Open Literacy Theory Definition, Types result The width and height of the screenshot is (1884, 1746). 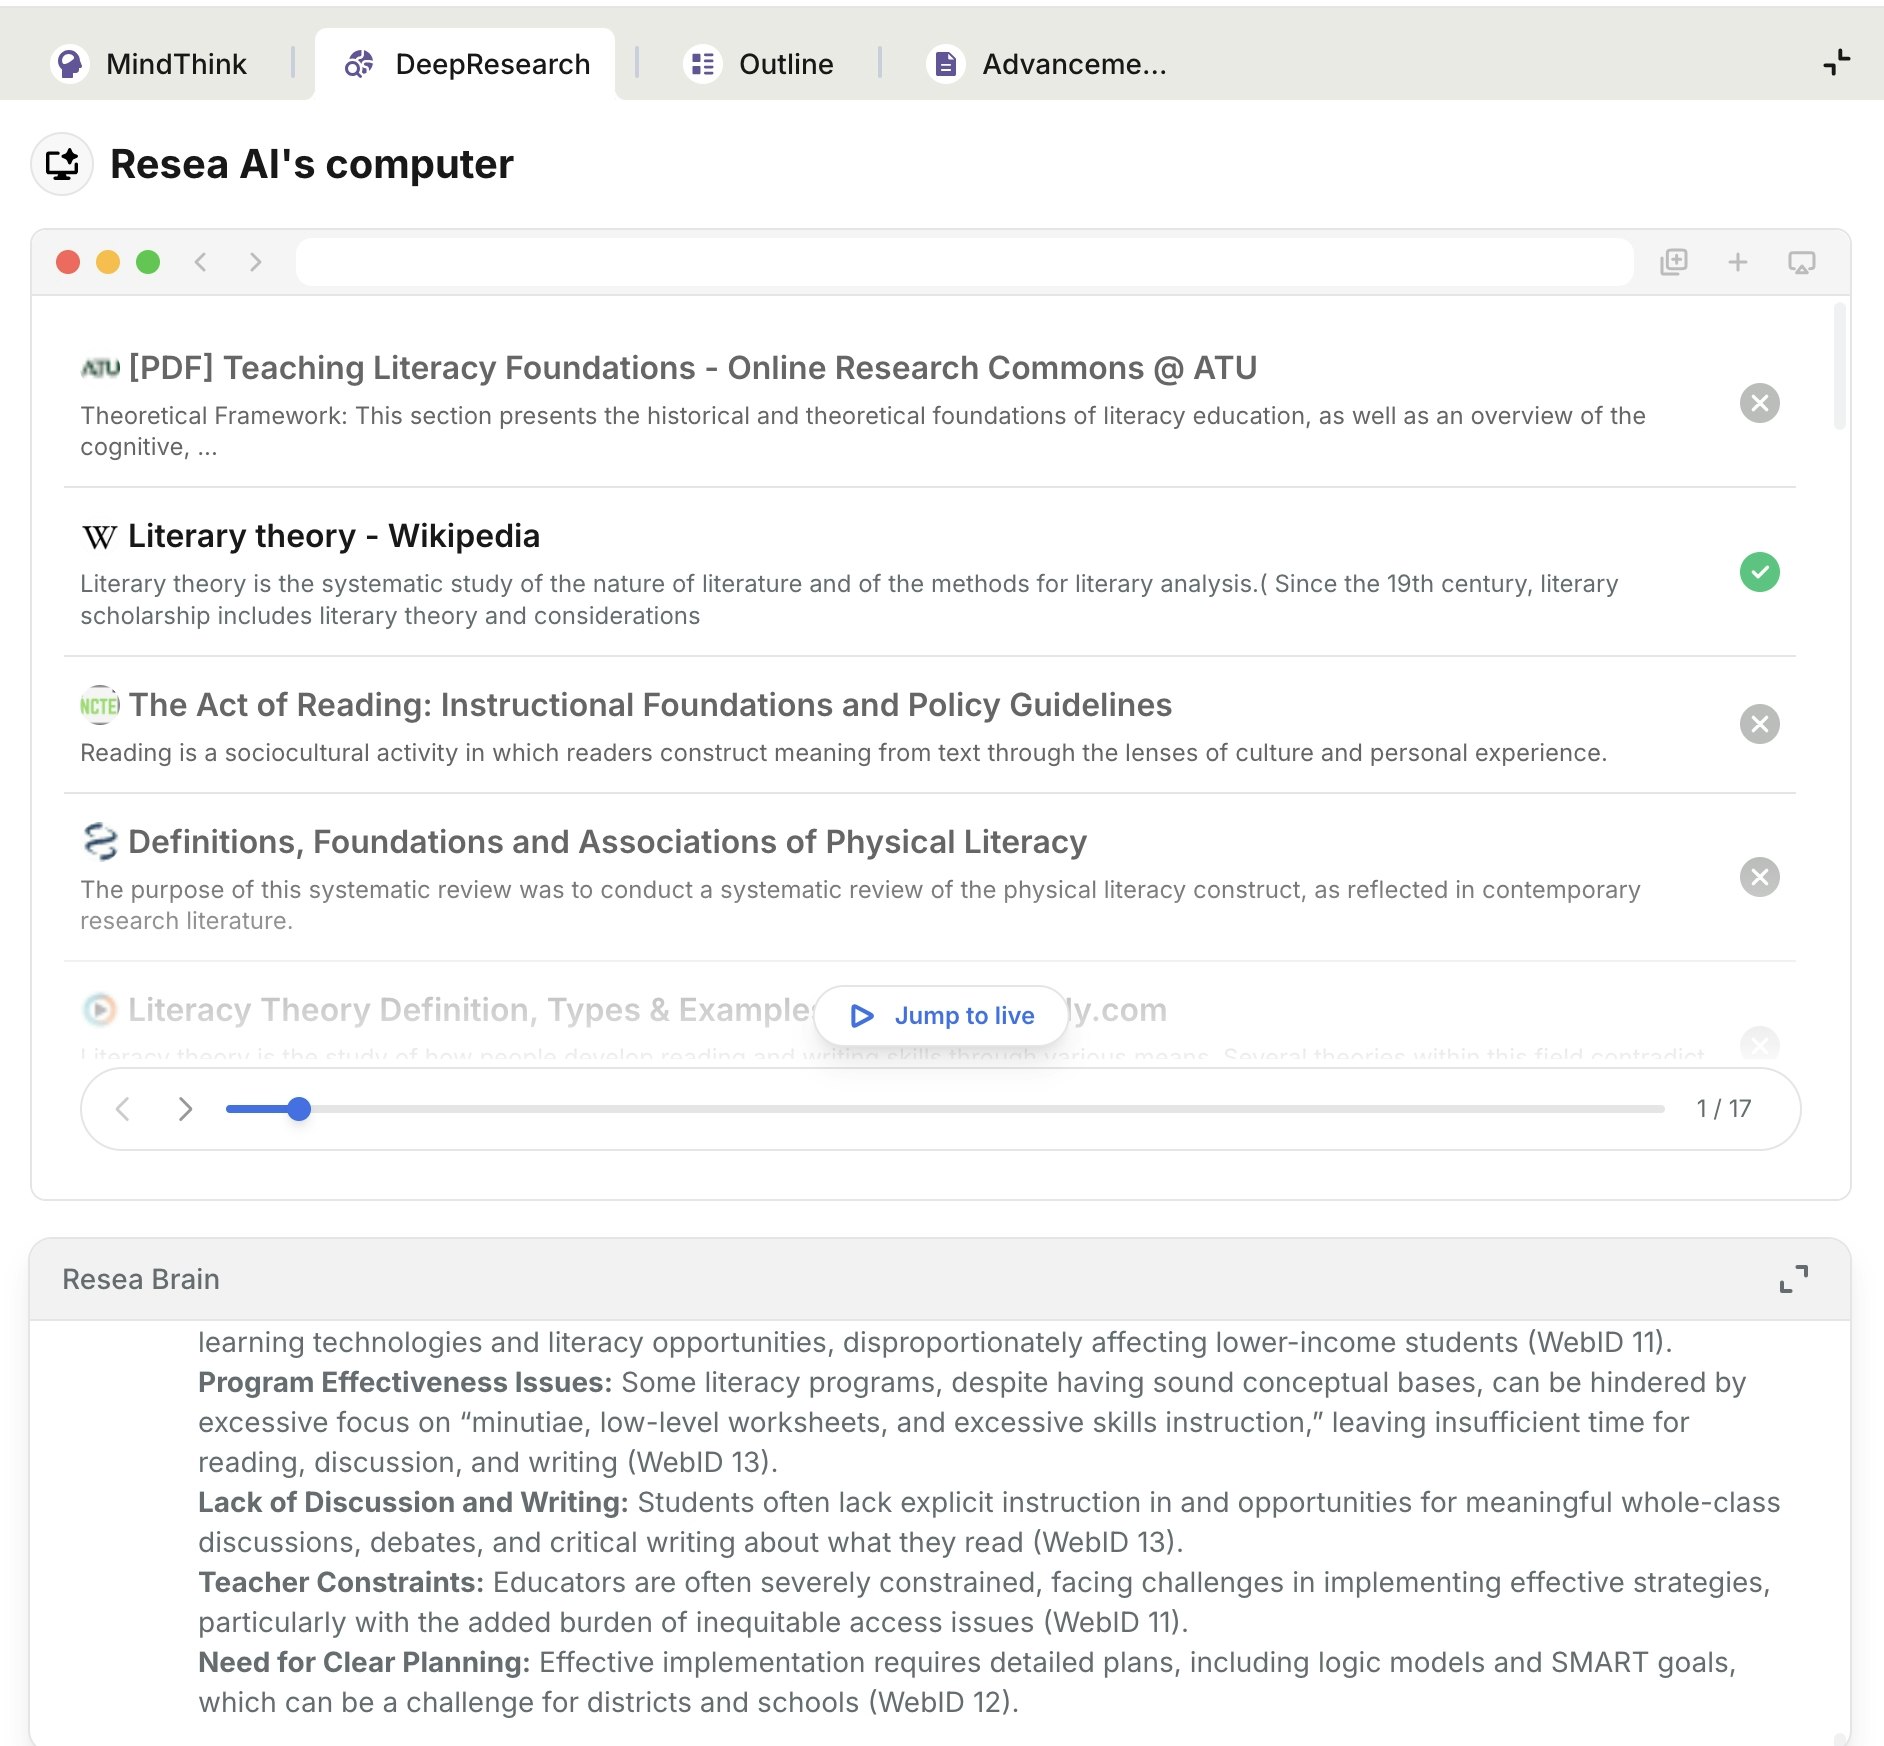coord(647,1010)
